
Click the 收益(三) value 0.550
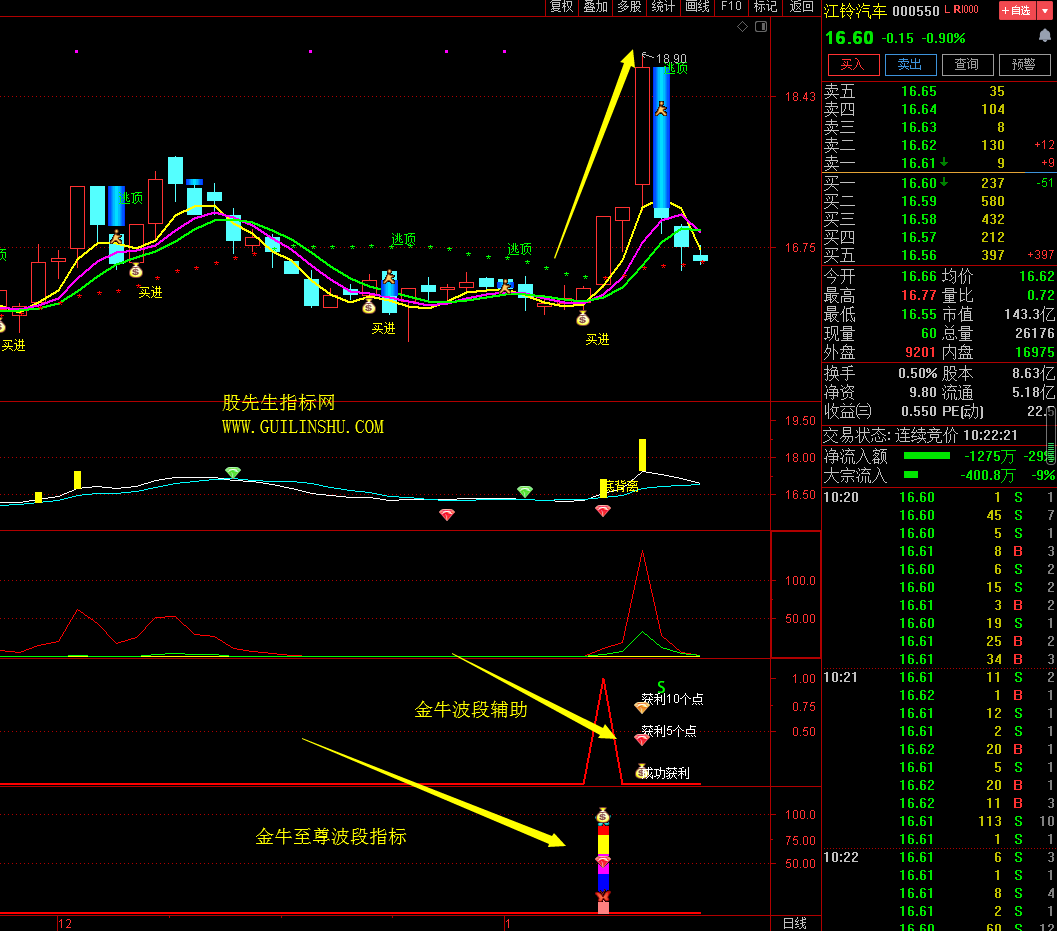[x=919, y=411]
